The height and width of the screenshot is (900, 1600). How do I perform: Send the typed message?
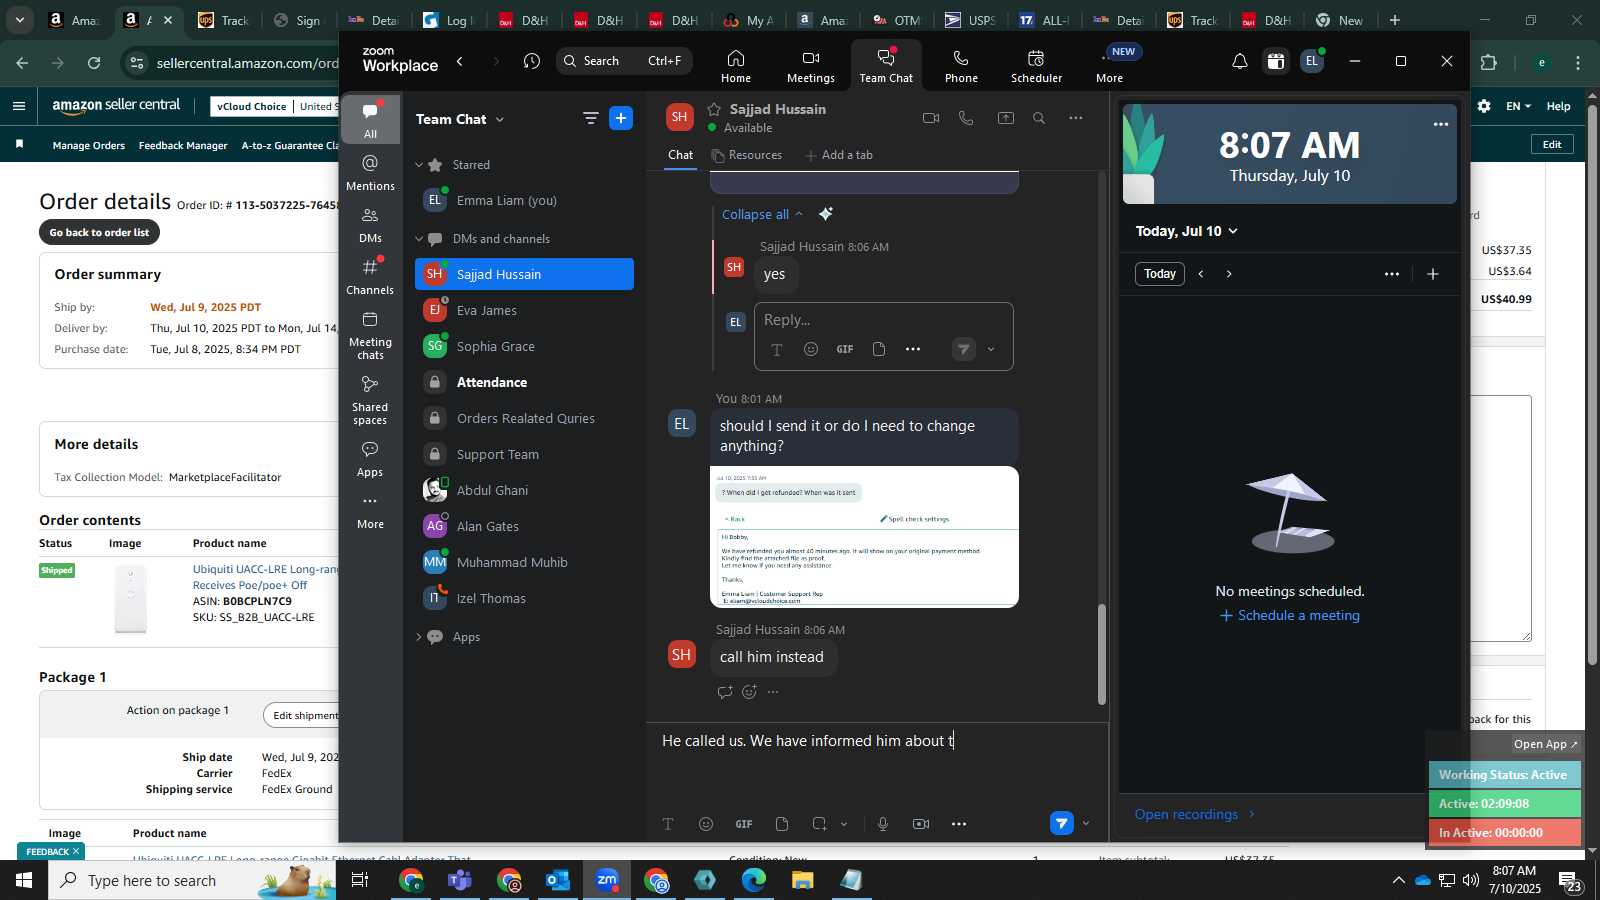[1061, 824]
